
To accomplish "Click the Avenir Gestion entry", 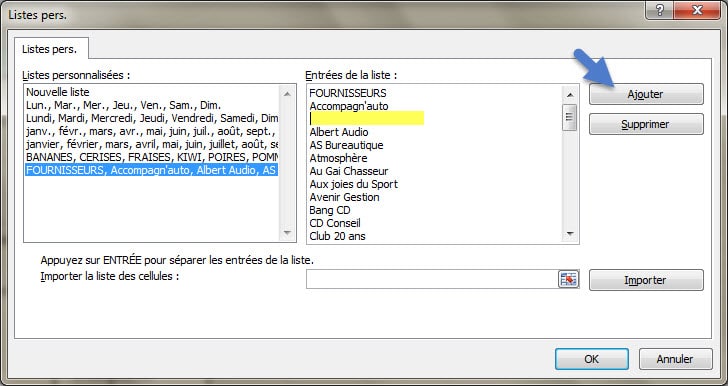I will (x=344, y=197).
